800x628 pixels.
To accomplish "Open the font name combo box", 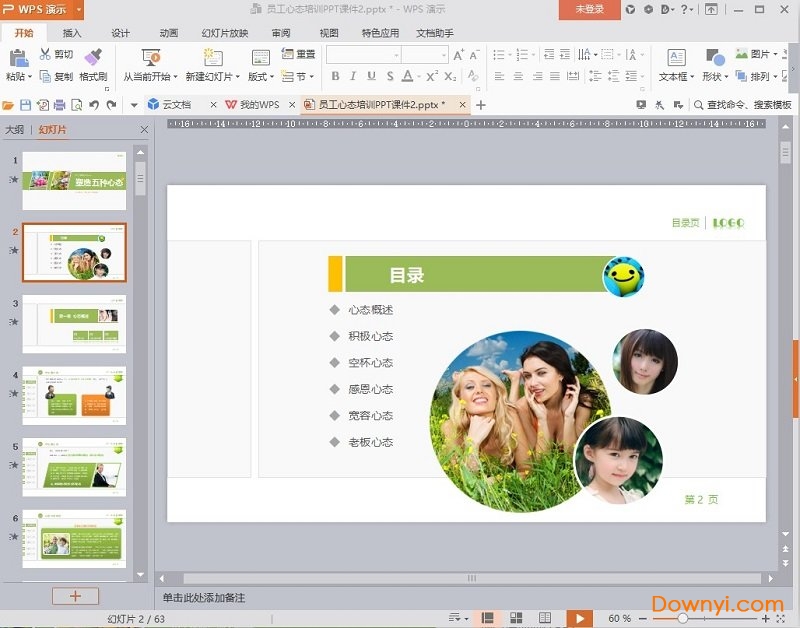I will click(364, 54).
